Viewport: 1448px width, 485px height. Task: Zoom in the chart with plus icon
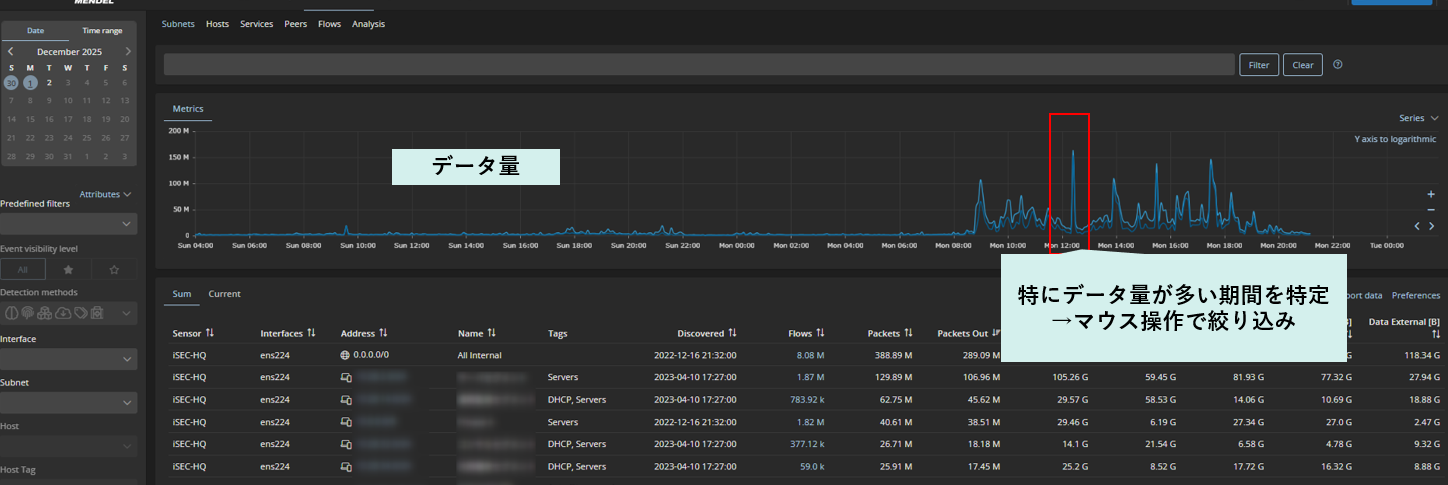pos(1430,194)
